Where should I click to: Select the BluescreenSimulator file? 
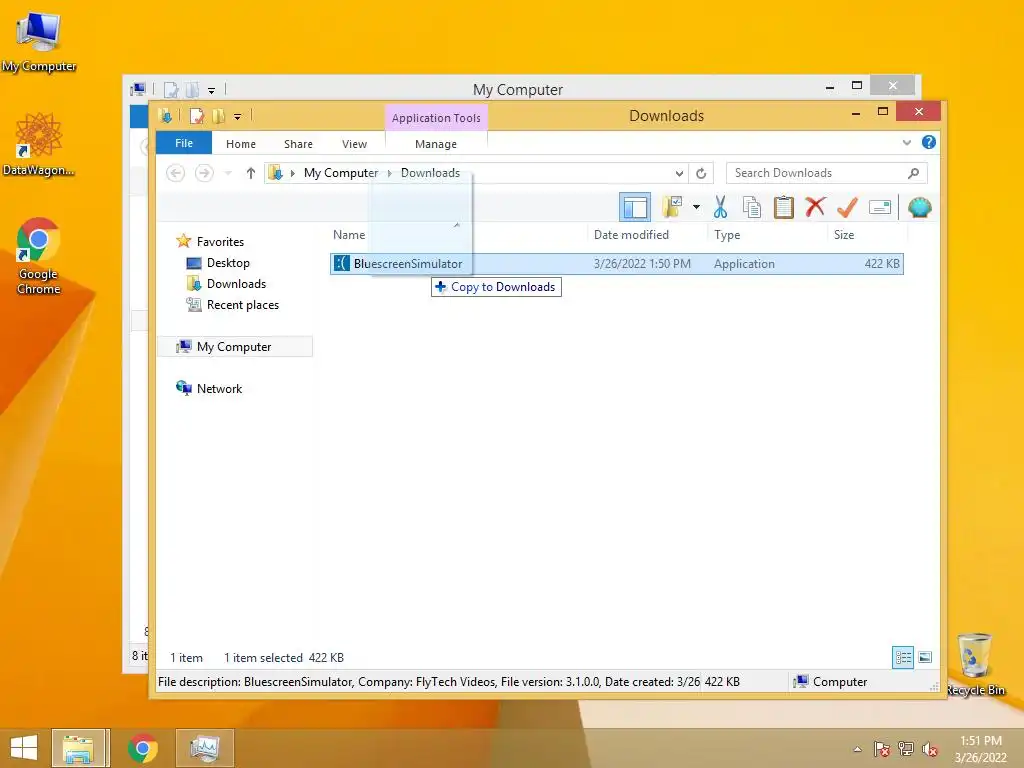coord(616,264)
